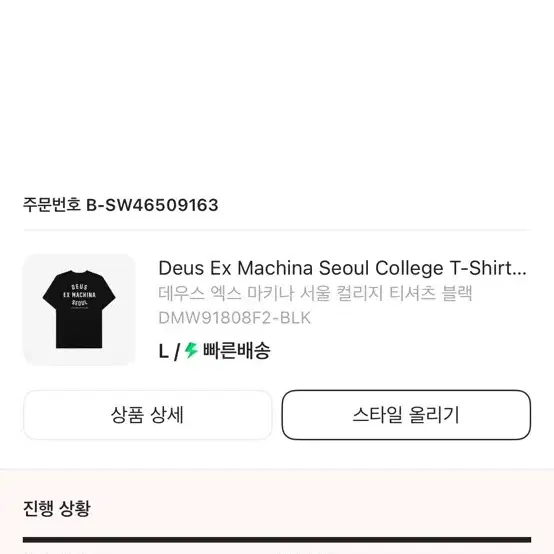Select the Deus Ex Machina Seoul College title

[342, 268]
